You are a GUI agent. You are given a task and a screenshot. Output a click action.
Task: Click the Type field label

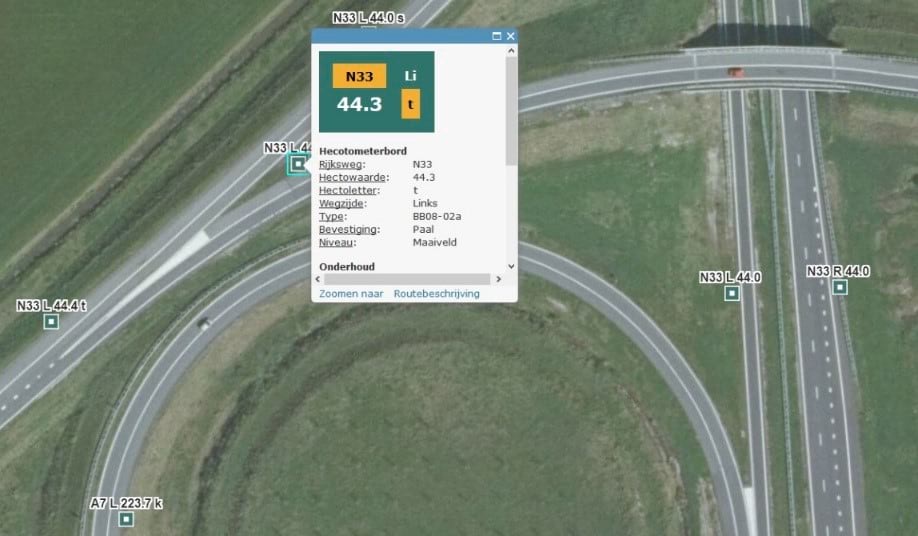coord(332,216)
